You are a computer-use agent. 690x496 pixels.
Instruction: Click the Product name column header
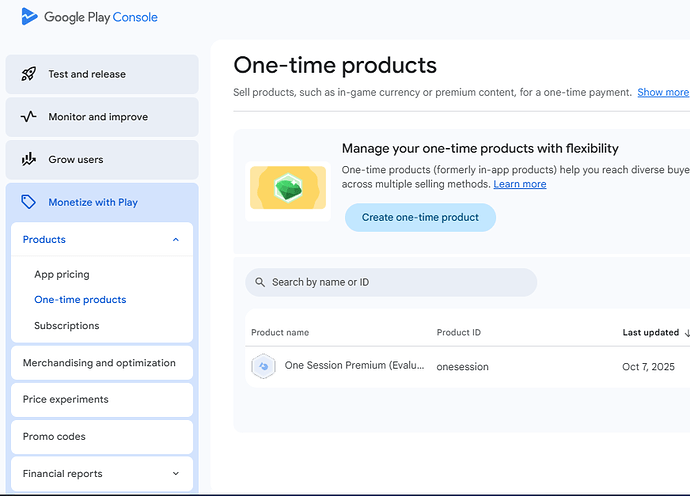(x=280, y=332)
